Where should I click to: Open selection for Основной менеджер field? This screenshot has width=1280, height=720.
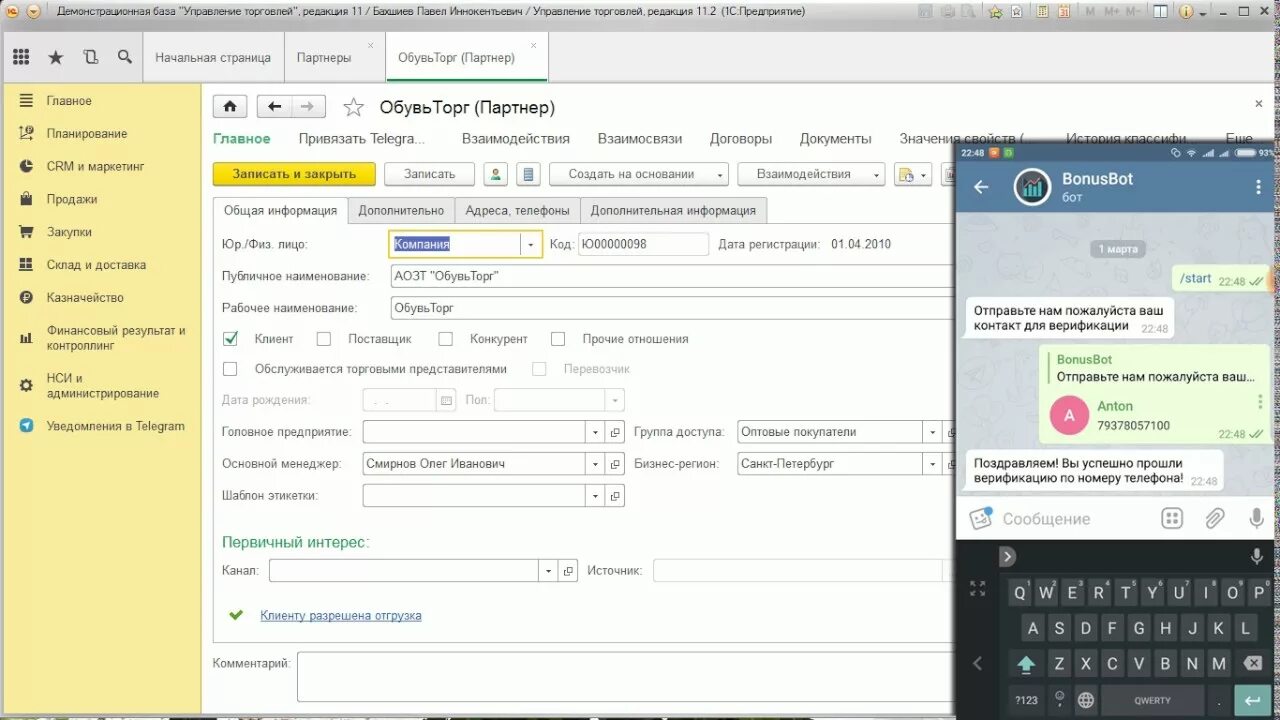(x=615, y=464)
